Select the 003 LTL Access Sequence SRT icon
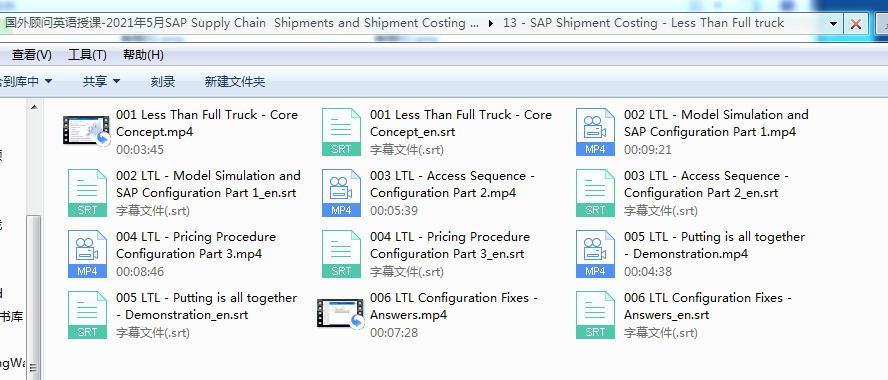The height and width of the screenshot is (380, 888). tap(595, 193)
